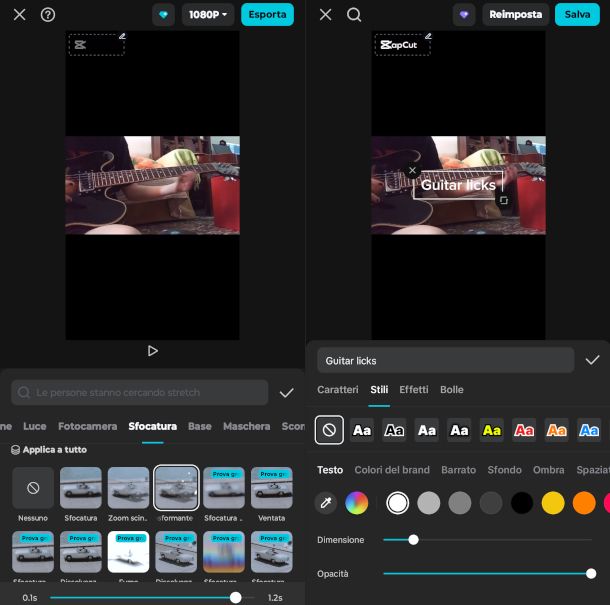Switch to the Effetti tab
The width and height of the screenshot is (610, 605).
[x=413, y=389]
